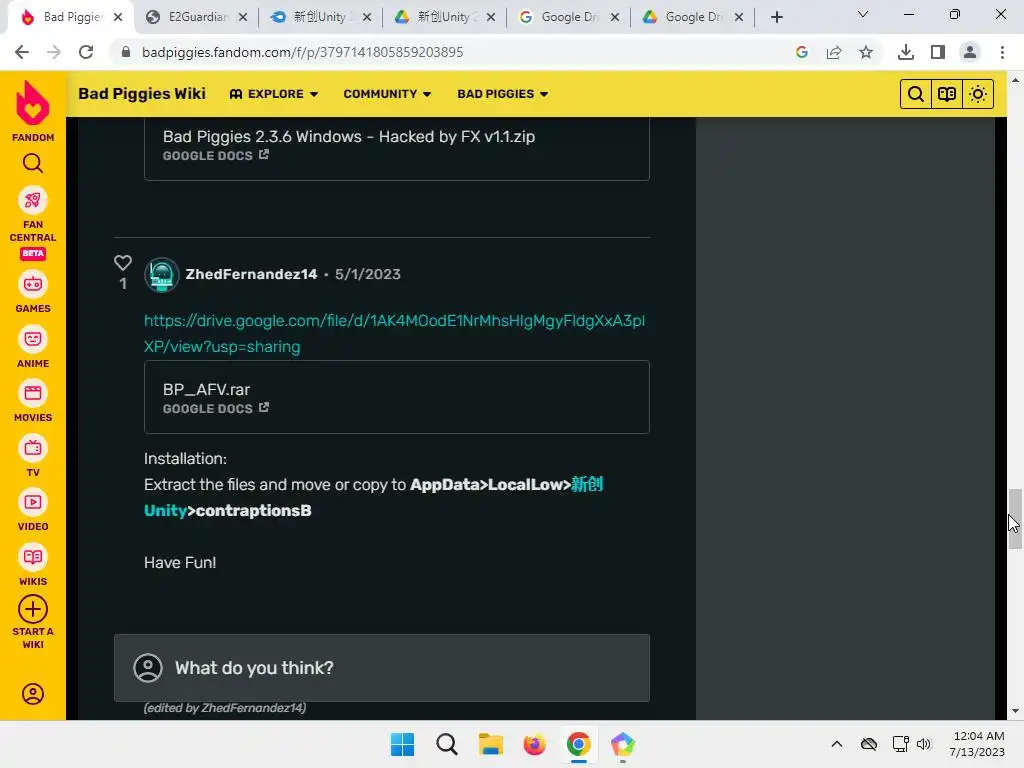
Task: Bookmark this page with star icon
Action: [x=866, y=52]
